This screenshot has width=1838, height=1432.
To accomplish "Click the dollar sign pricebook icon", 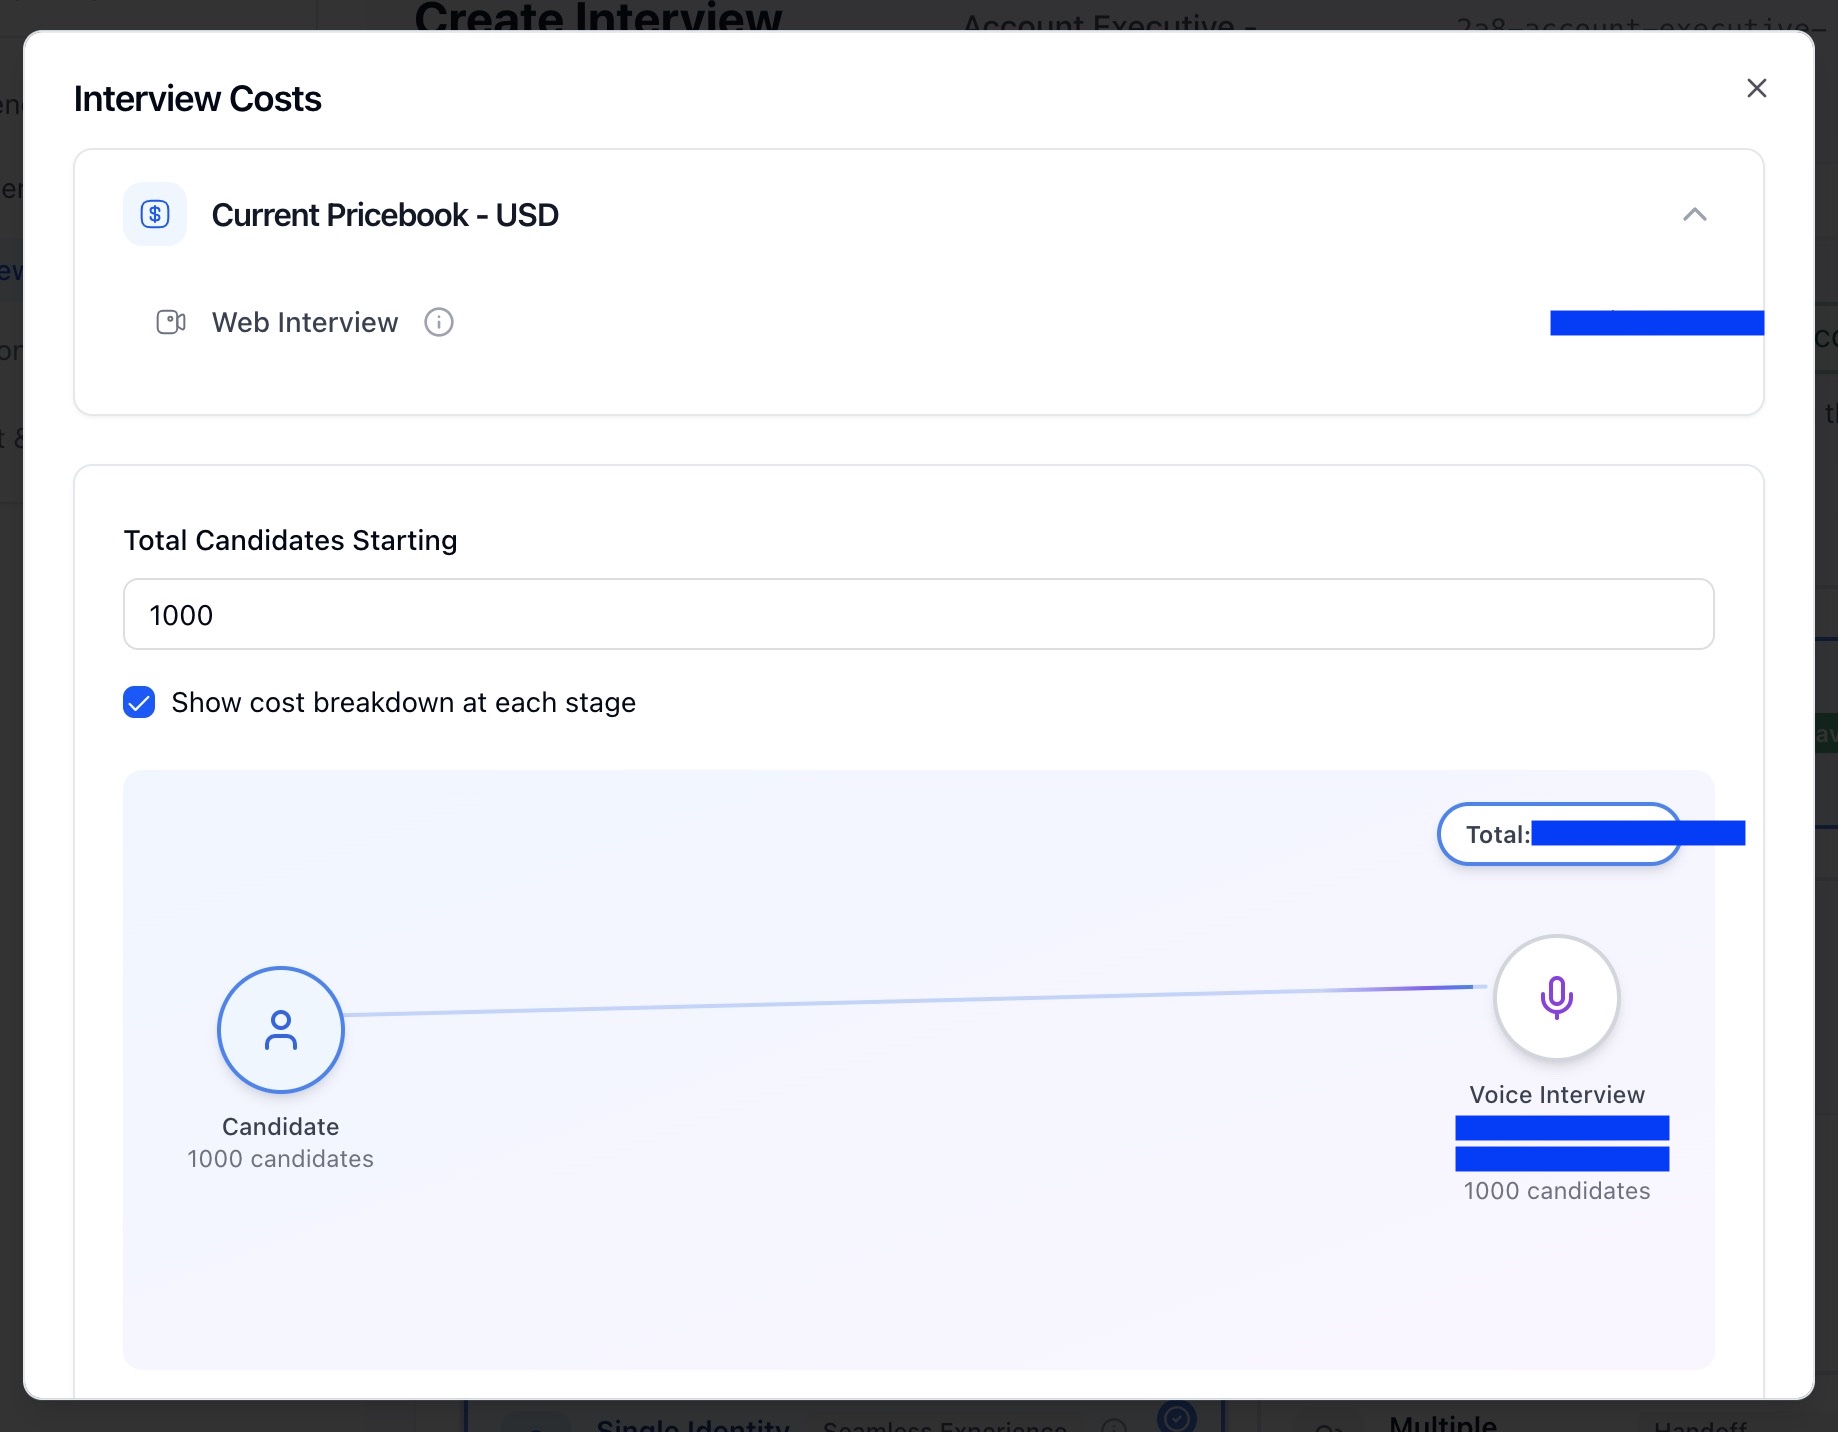I will click(155, 214).
